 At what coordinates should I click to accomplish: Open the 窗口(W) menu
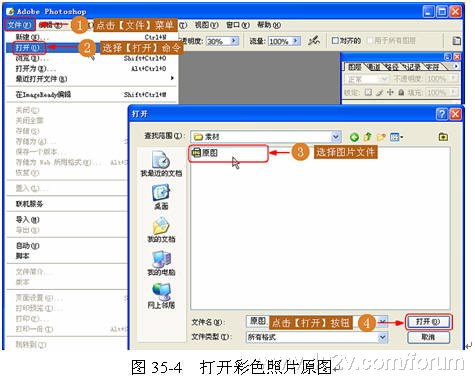click(x=238, y=25)
